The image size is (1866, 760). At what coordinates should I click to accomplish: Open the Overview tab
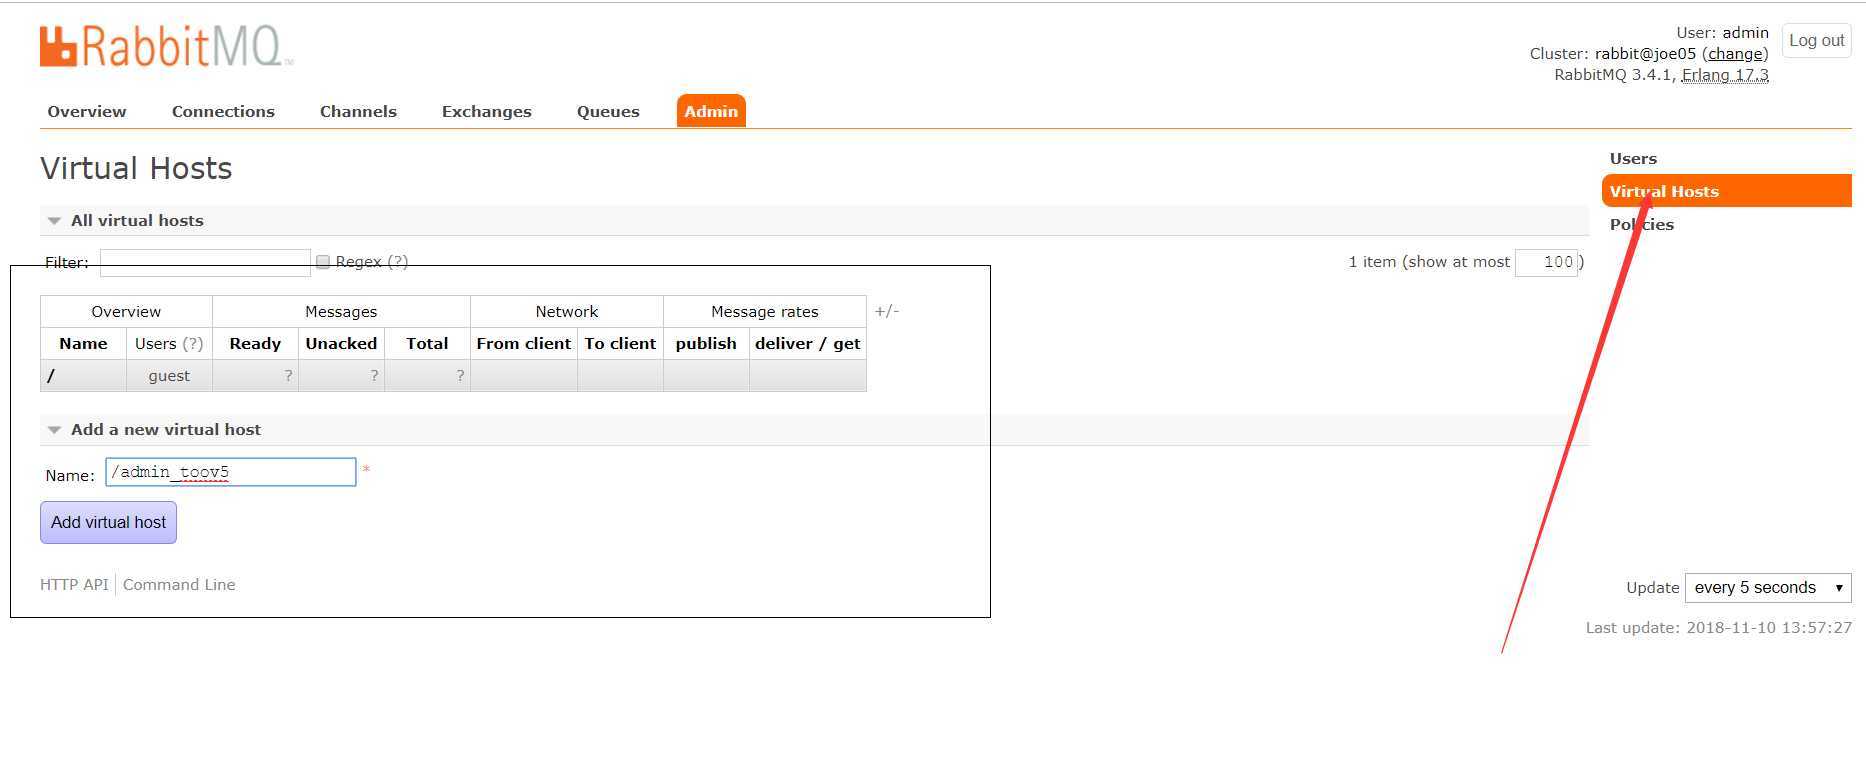pos(87,111)
